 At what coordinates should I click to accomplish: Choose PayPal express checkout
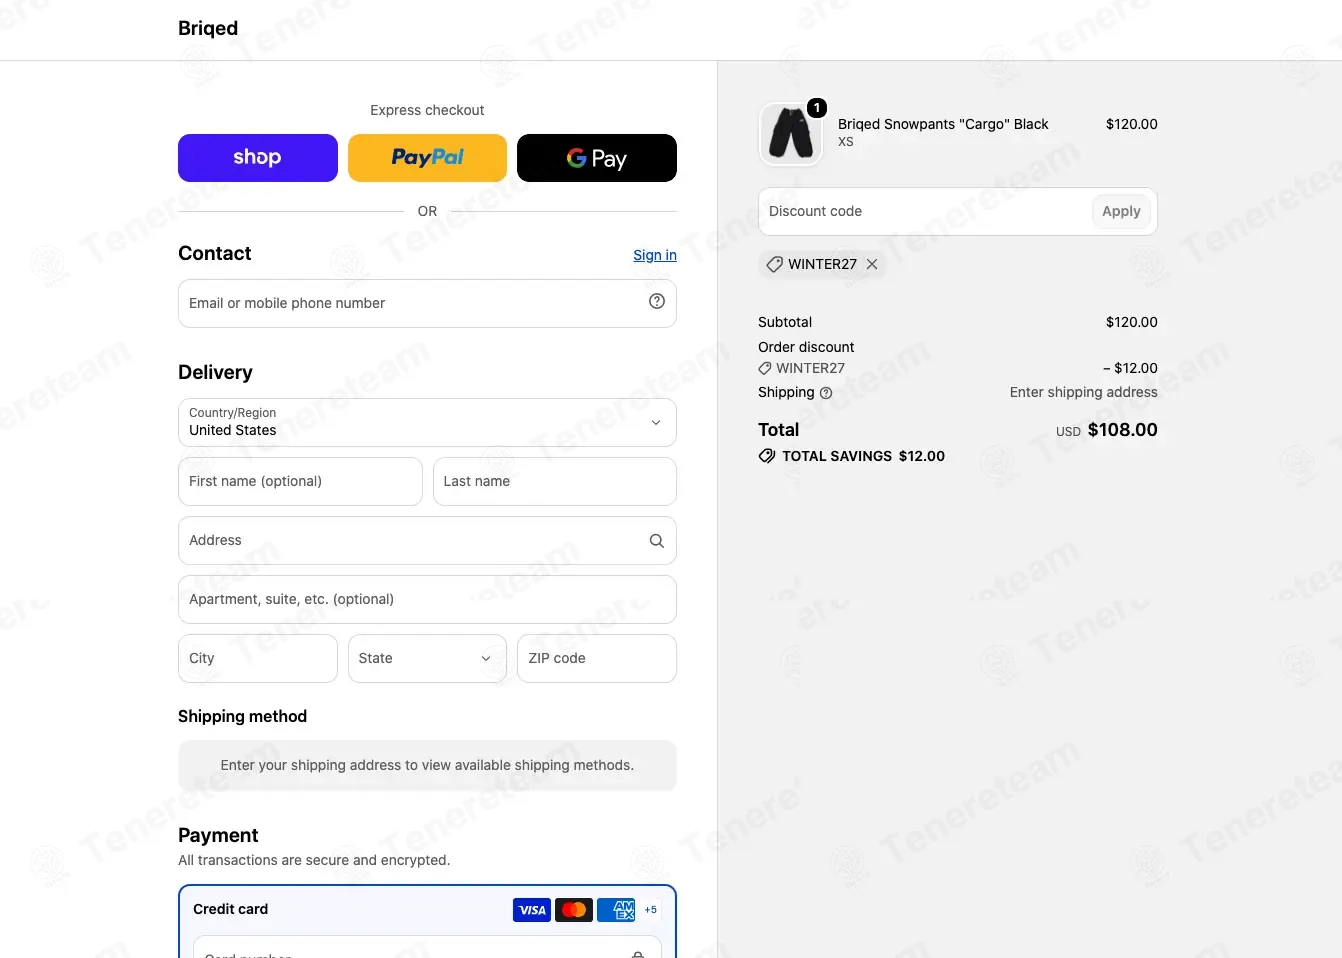pyautogui.click(x=427, y=158)
